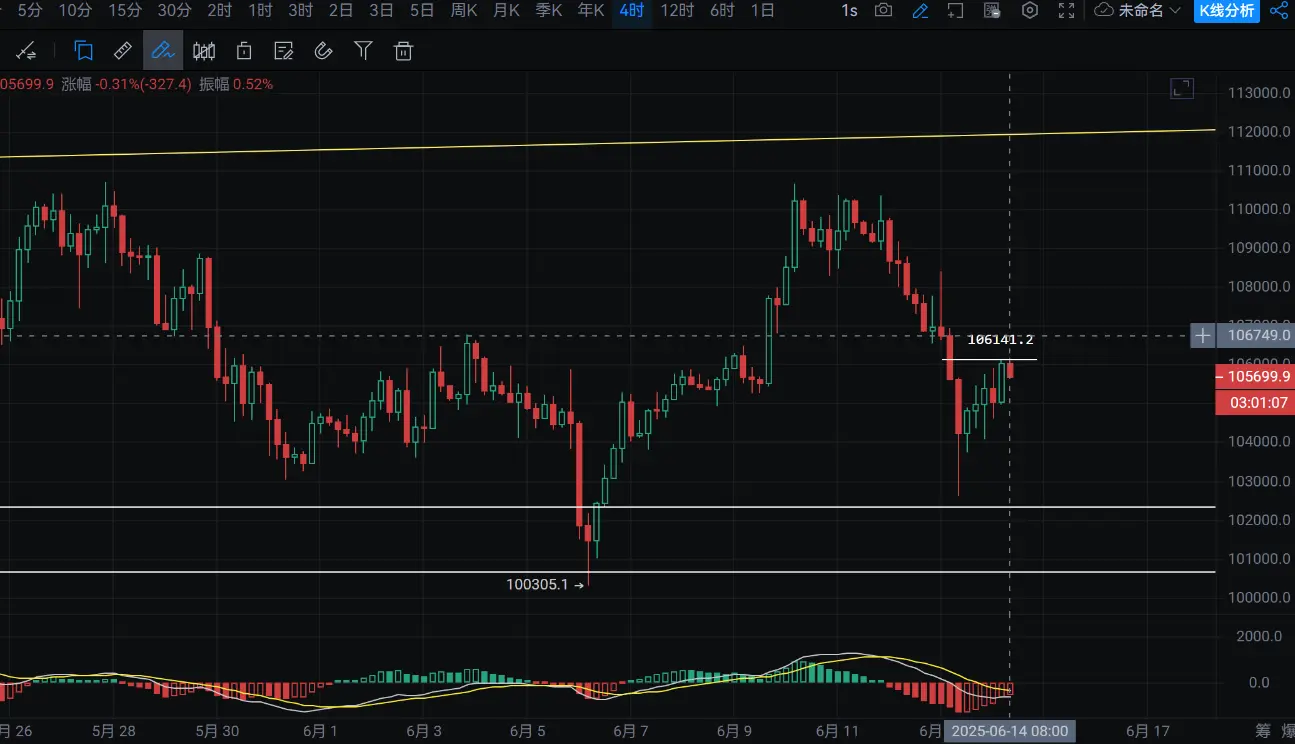
Task: Click the chart maximize corner icon
Action: tap(1182, 88)
